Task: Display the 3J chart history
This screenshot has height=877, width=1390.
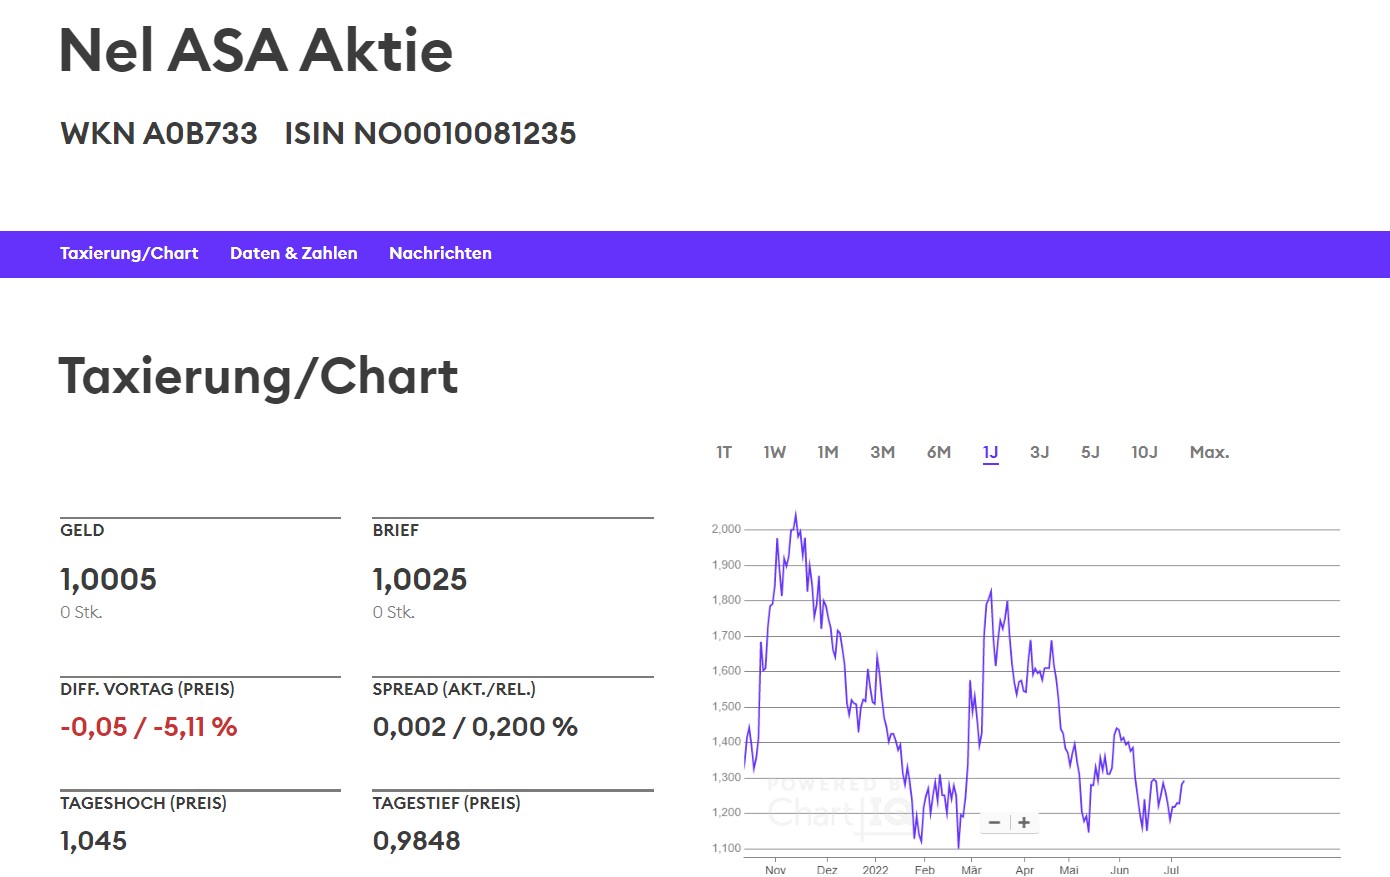Action: (1040, 453)
